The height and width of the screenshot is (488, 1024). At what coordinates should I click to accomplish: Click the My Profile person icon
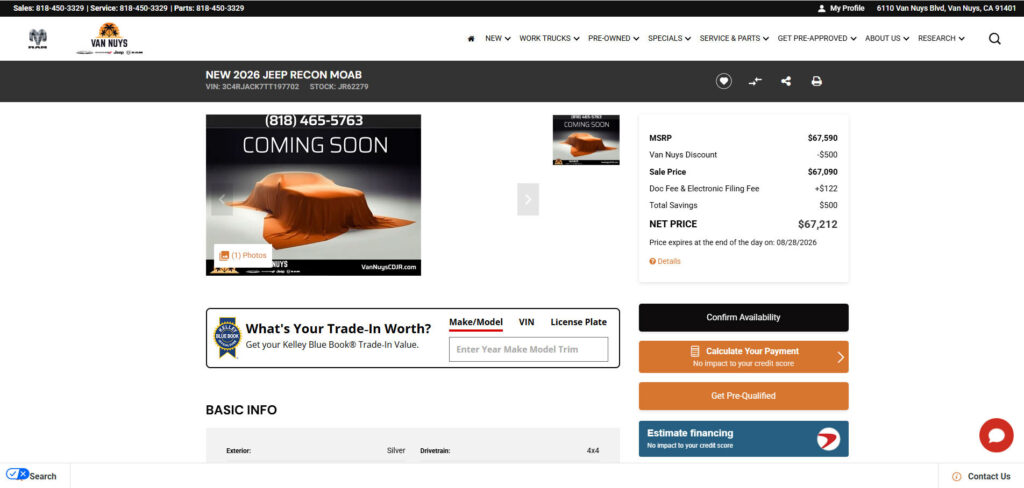[x=822, y=8]
